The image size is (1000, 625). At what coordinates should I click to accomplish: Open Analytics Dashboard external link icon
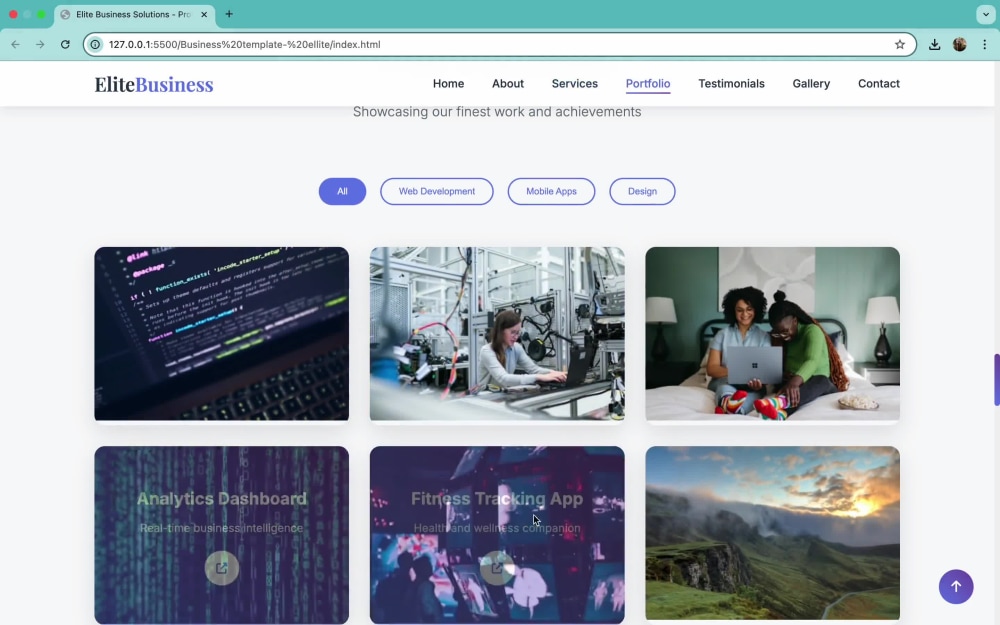click(x=221, y=568)
